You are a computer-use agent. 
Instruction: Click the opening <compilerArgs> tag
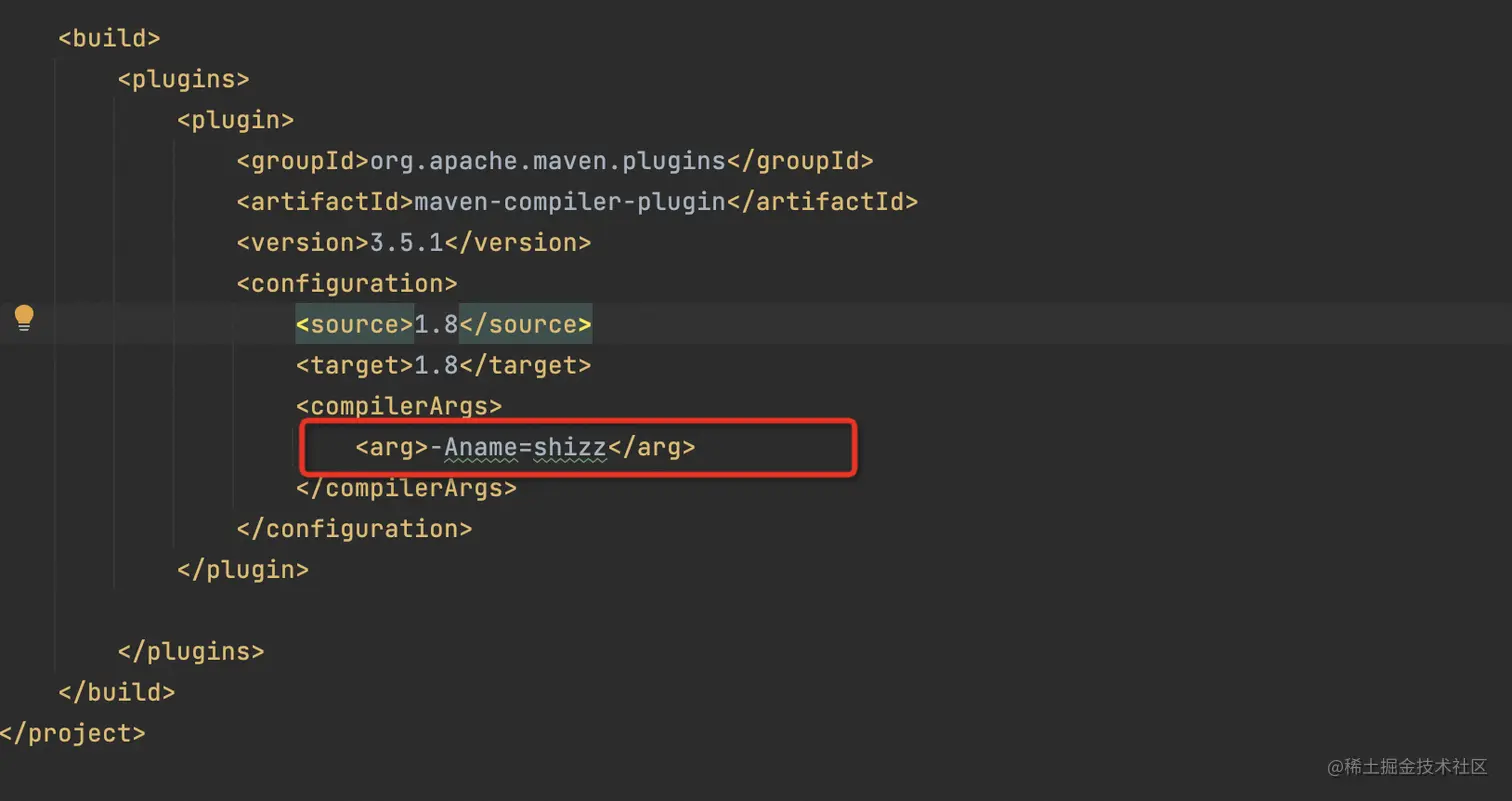coord(399,407)
